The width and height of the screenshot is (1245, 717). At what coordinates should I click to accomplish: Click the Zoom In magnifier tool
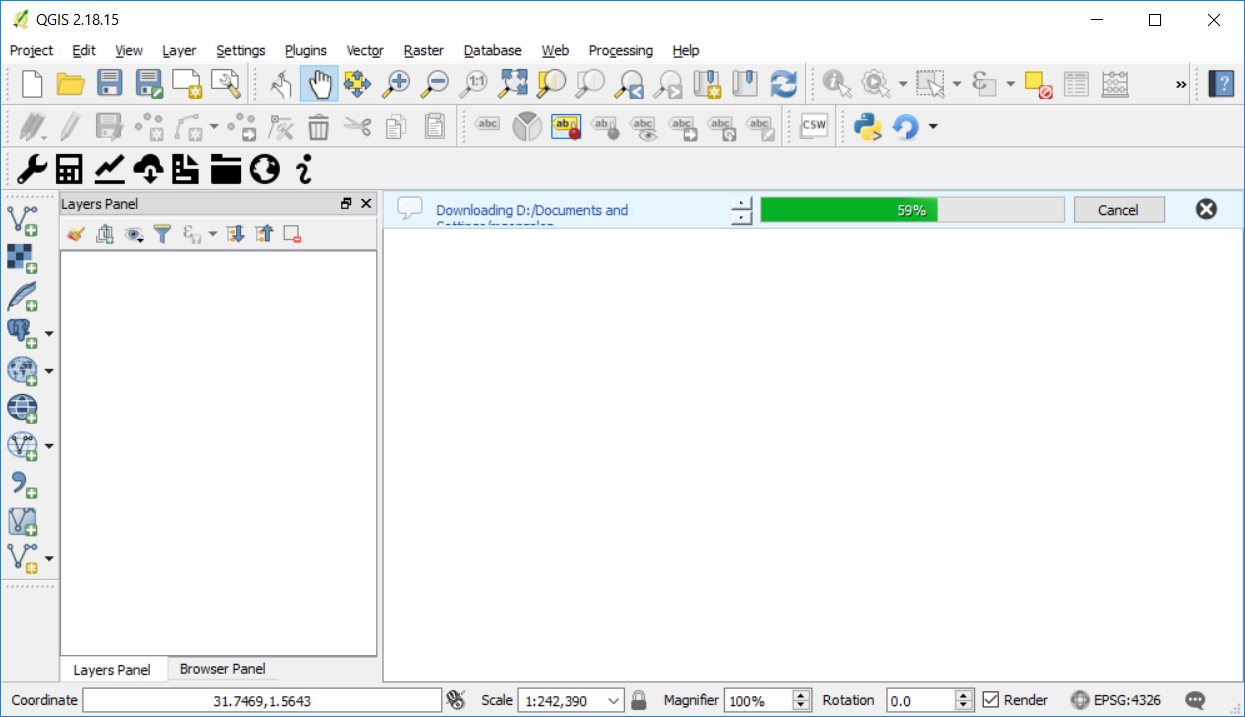397,84
